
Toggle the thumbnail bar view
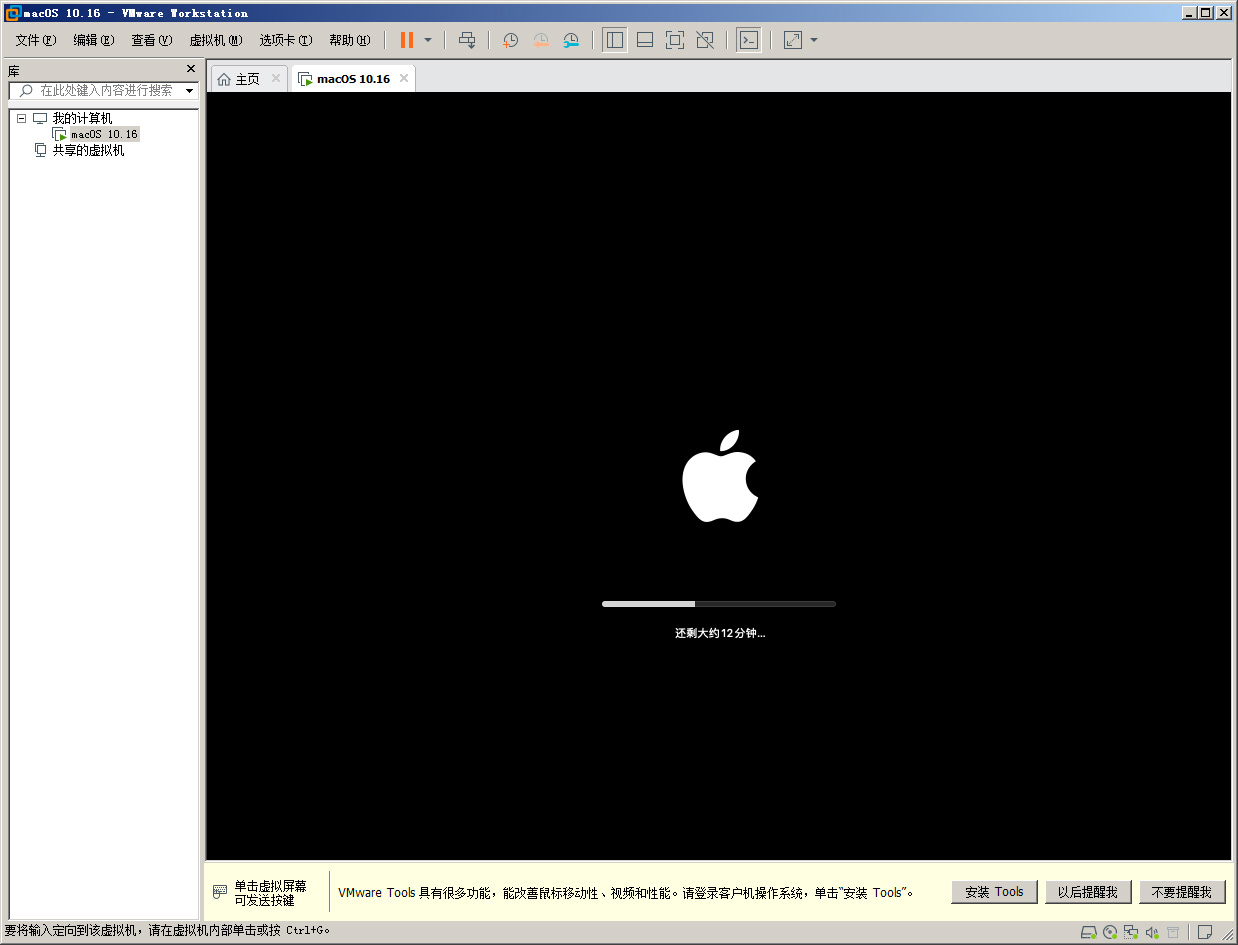pyautogui.click(x=645, y=40)
